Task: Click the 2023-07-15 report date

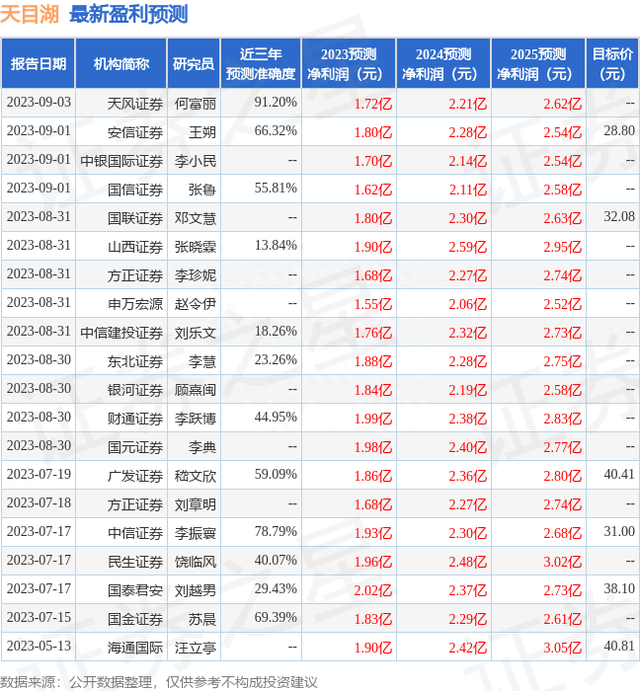Action: (39, 617)
